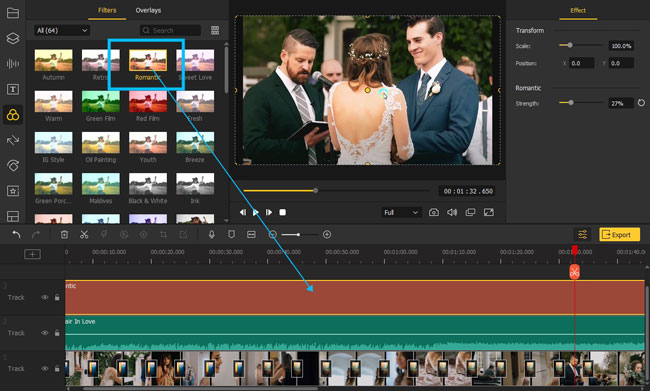This screenshot has height=391, width=650.
Task: Click the Position X value field
Action: (581, 63)
